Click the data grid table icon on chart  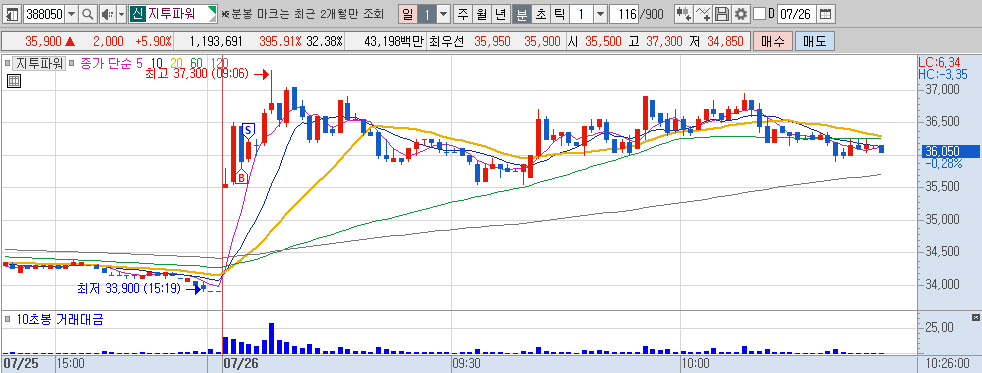pos(14,80)
